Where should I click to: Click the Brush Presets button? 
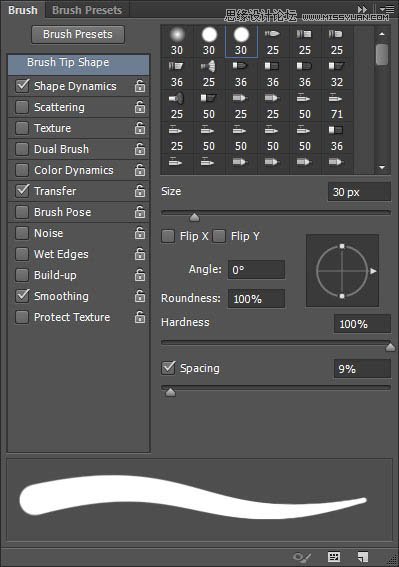78,35
